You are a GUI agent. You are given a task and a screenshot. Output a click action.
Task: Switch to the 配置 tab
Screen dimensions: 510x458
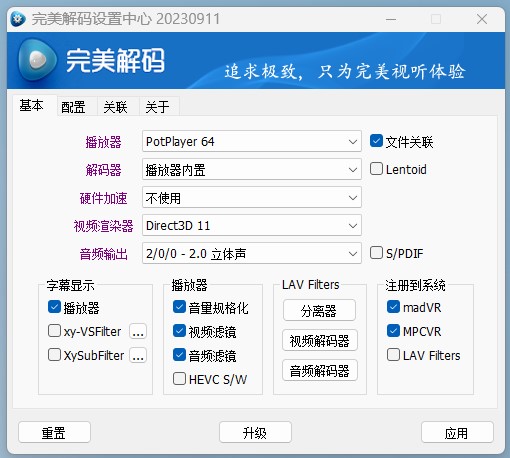73,107
